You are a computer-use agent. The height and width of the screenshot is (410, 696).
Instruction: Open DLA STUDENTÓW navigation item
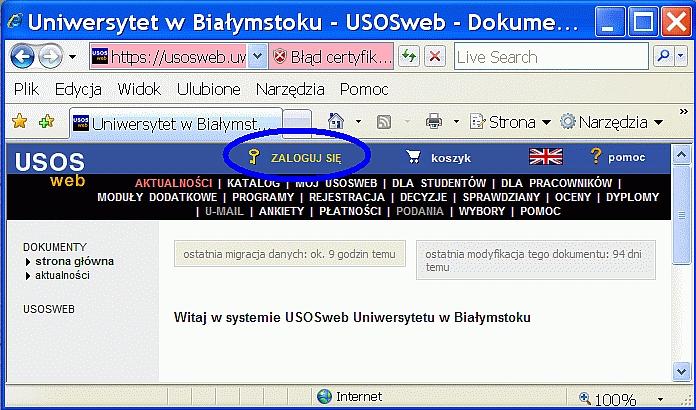439,183
